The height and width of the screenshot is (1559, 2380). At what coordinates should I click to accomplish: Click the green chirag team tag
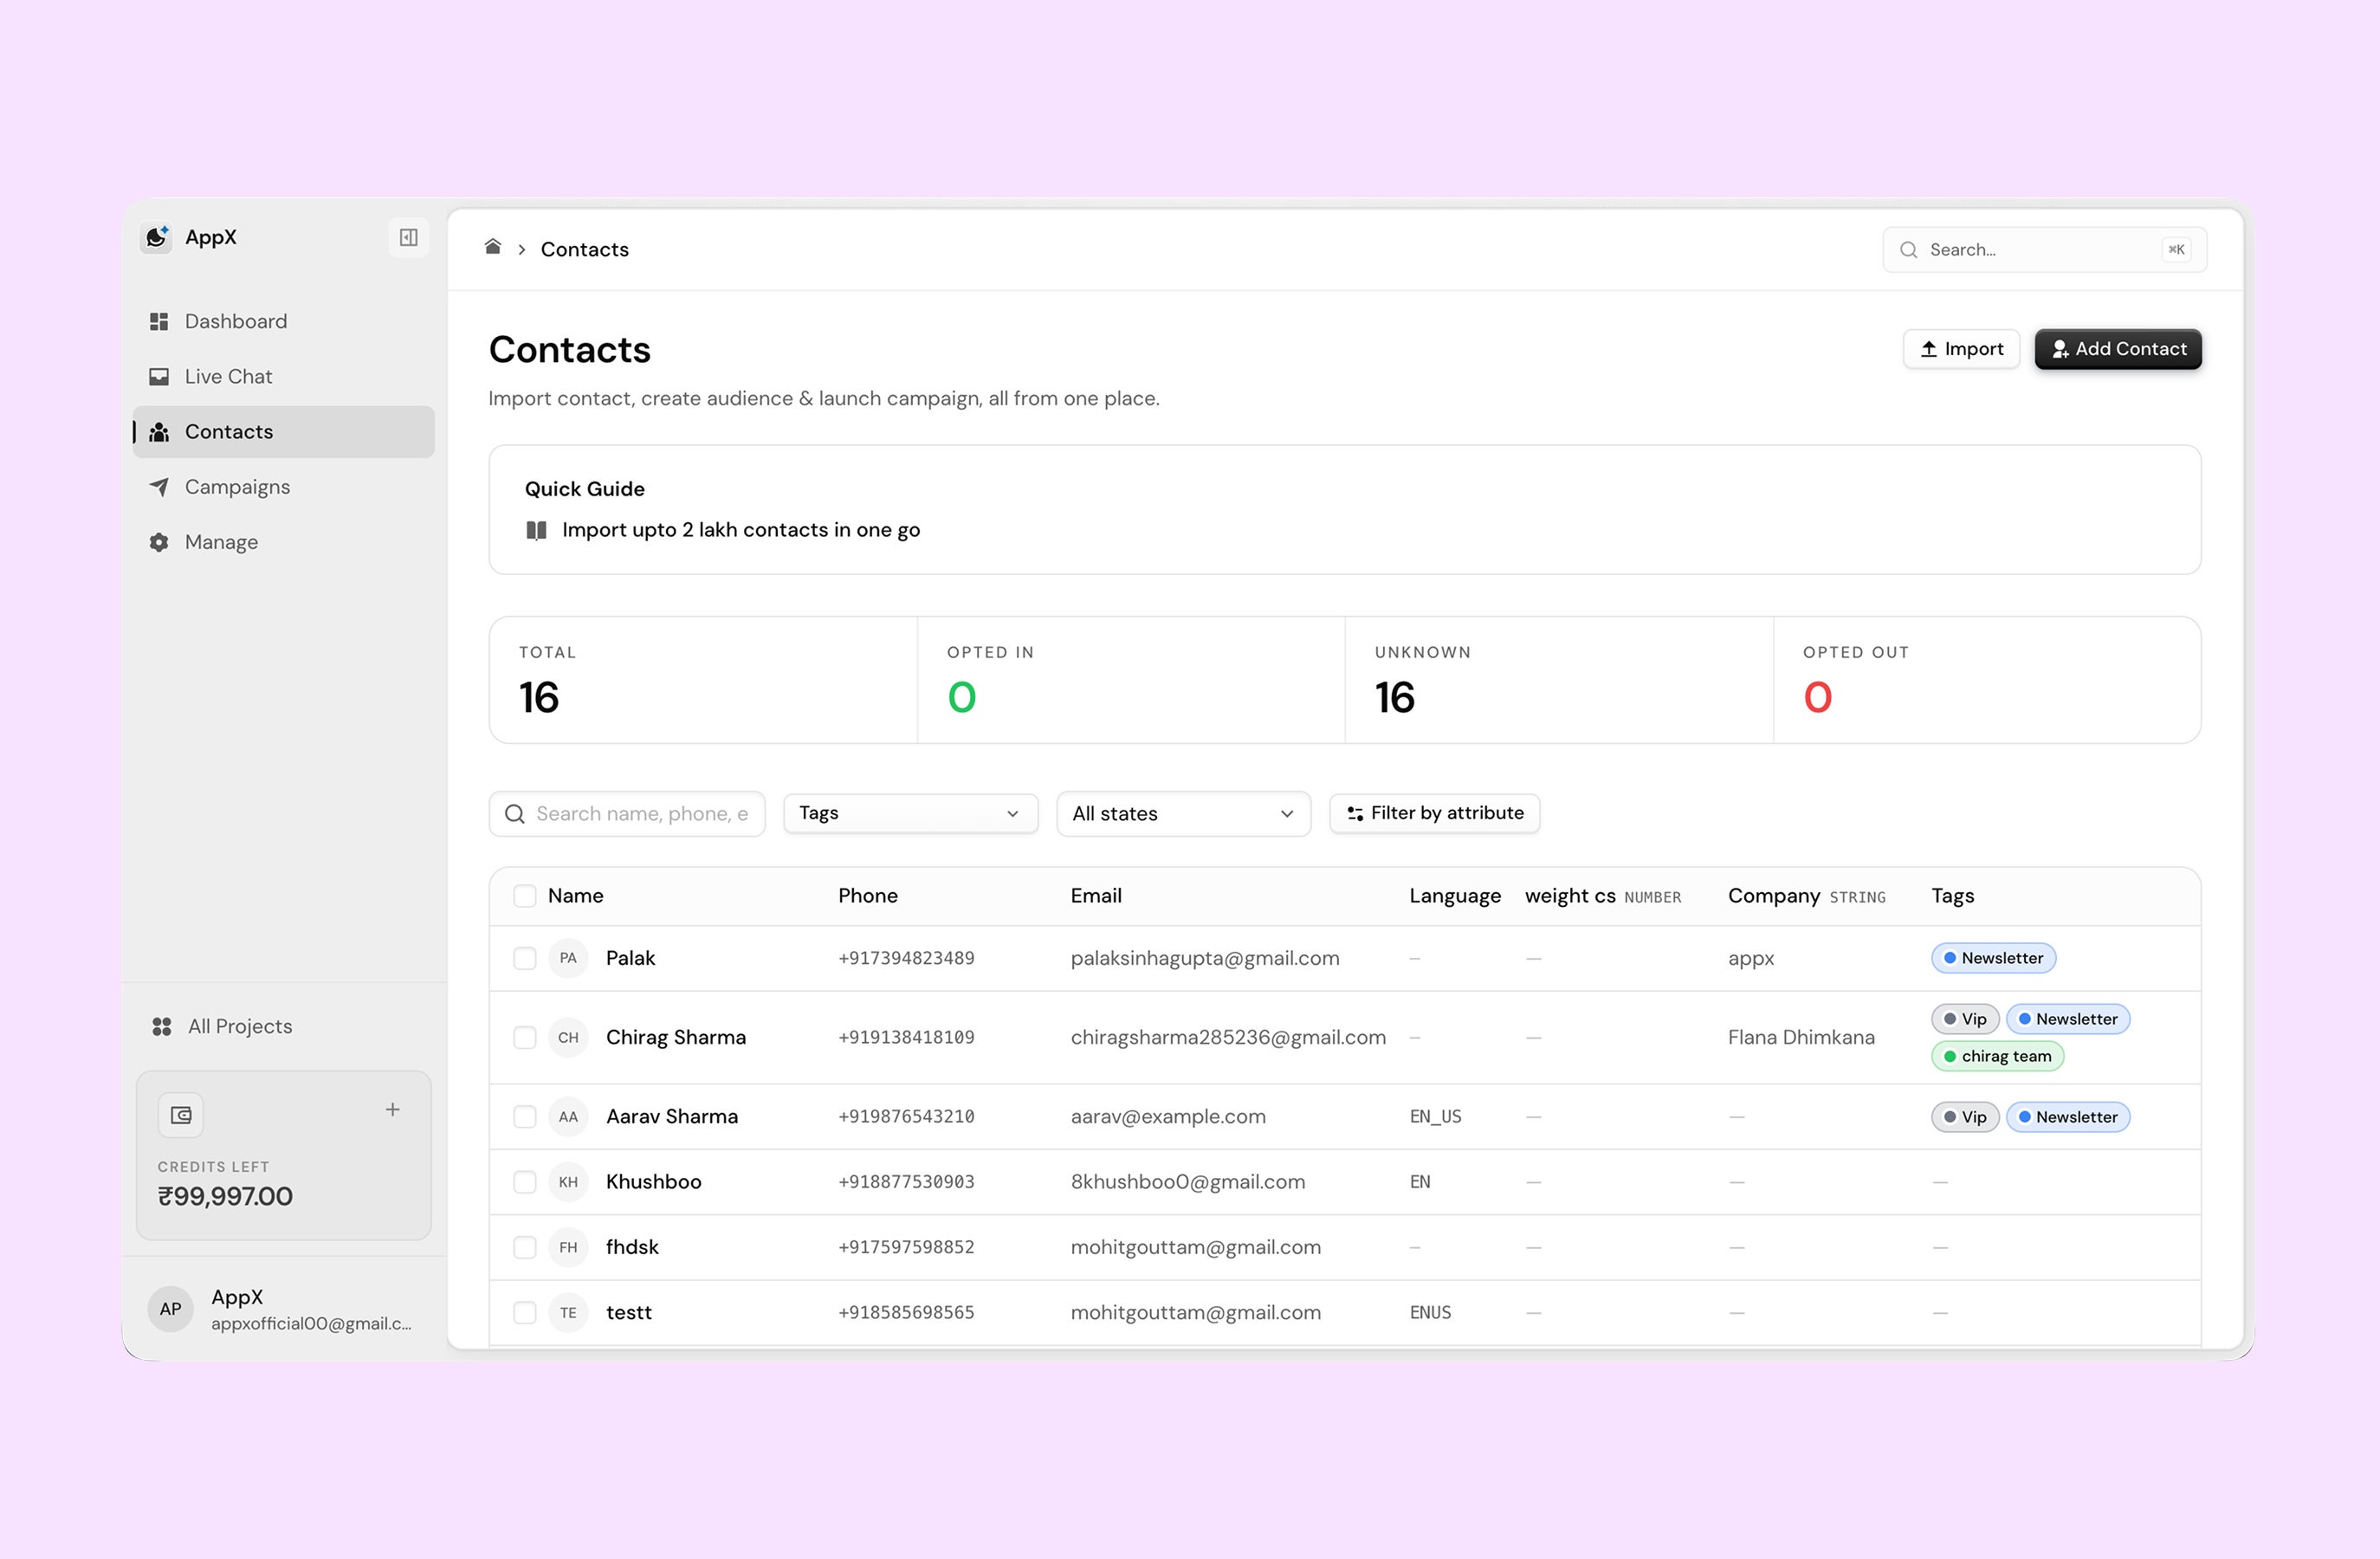pos(1997,1056)
